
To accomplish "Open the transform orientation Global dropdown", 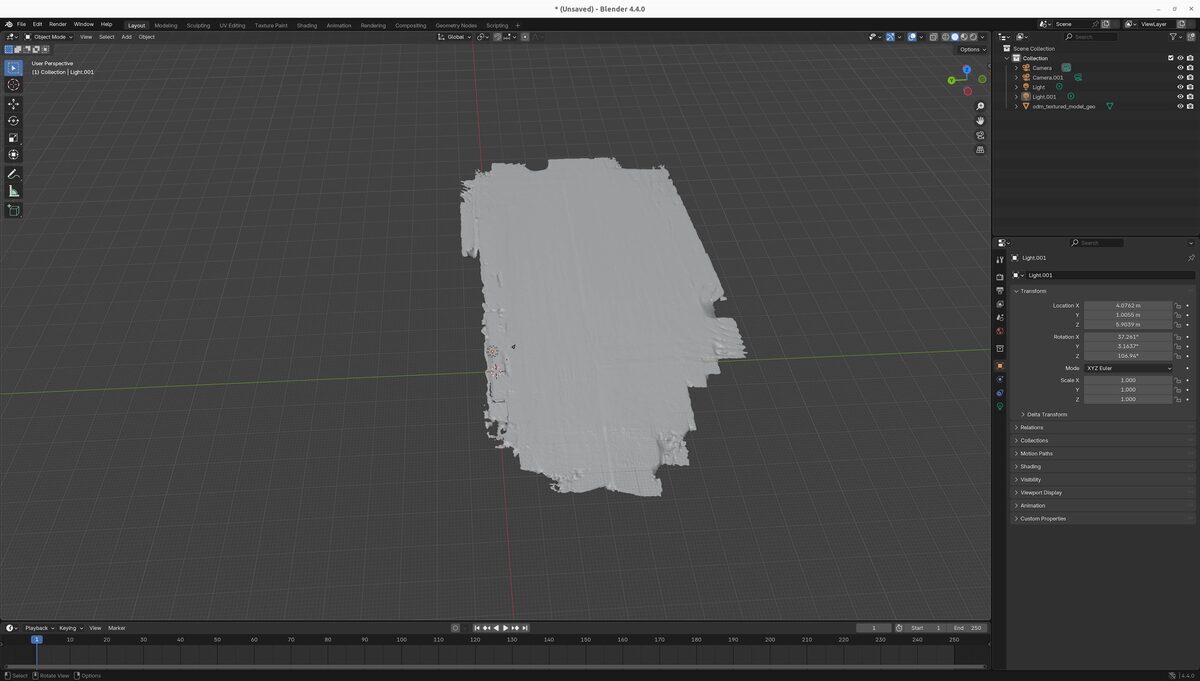I will click(x=456, y=36).
